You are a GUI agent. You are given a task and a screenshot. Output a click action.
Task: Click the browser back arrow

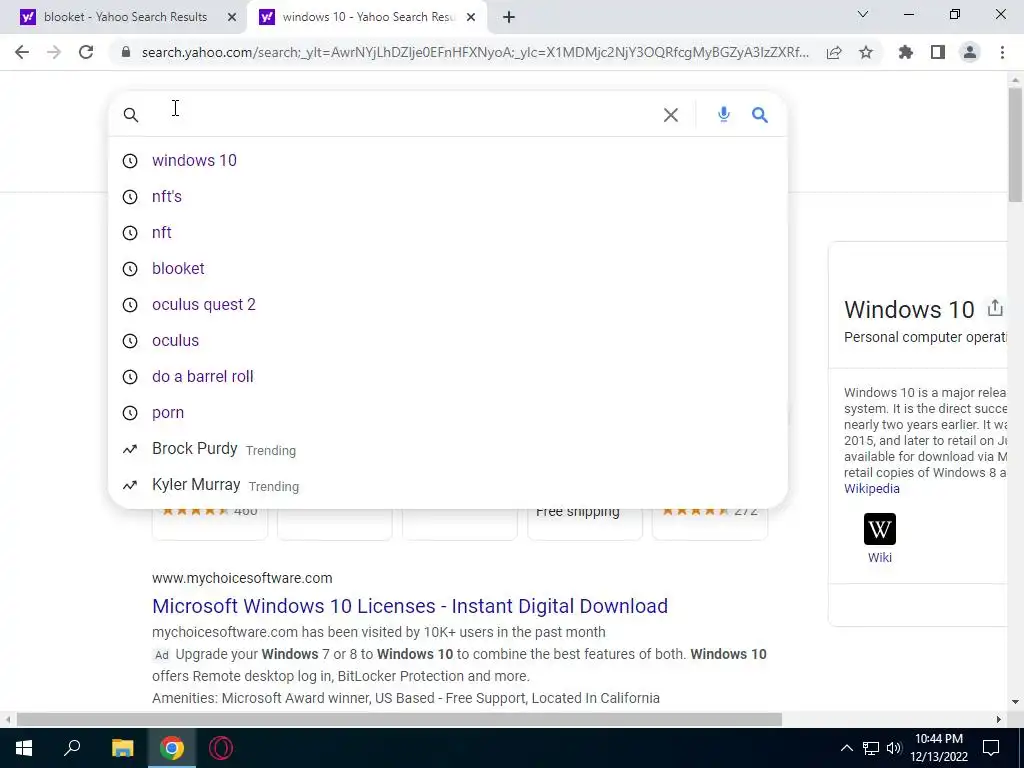(x=22, y=52)
